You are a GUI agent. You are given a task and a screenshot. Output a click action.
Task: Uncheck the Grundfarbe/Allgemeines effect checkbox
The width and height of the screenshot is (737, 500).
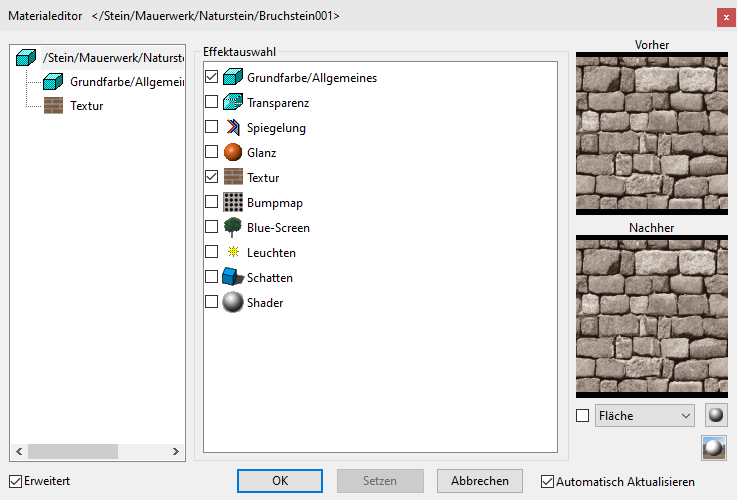pyautogui.click(x=212, y=76)
